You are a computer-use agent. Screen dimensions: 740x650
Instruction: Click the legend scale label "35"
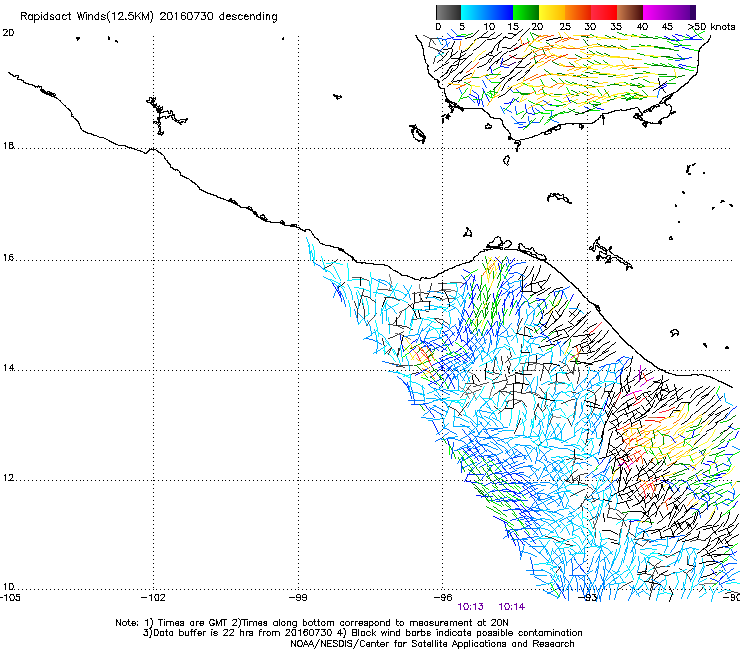pos(616,26)
